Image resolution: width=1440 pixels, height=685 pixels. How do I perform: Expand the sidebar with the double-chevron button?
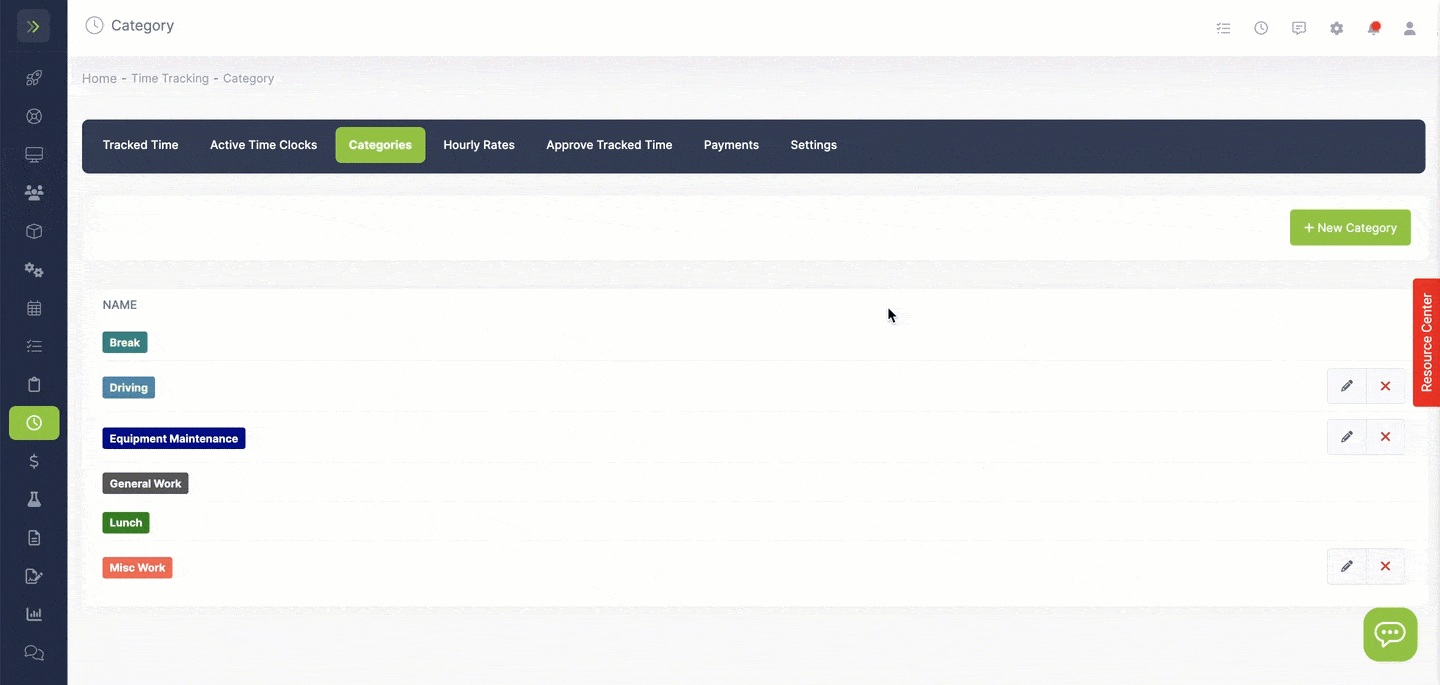[x=33, y=26]
